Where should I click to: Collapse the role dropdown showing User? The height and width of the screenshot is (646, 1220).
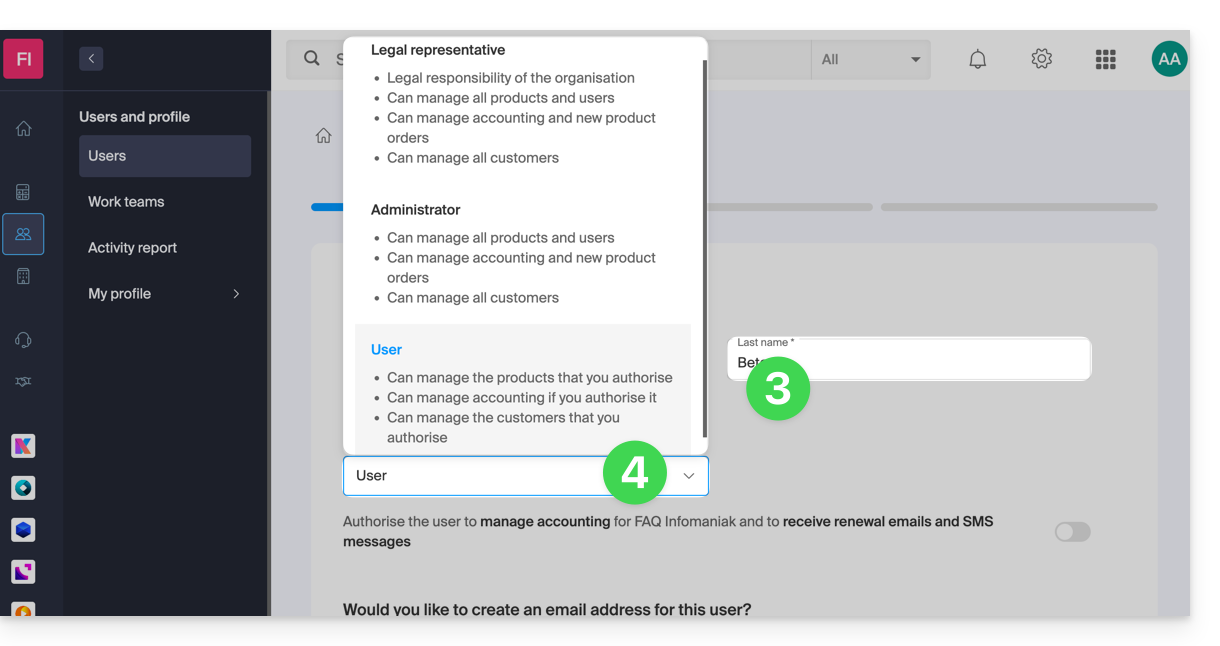(688, 476)
